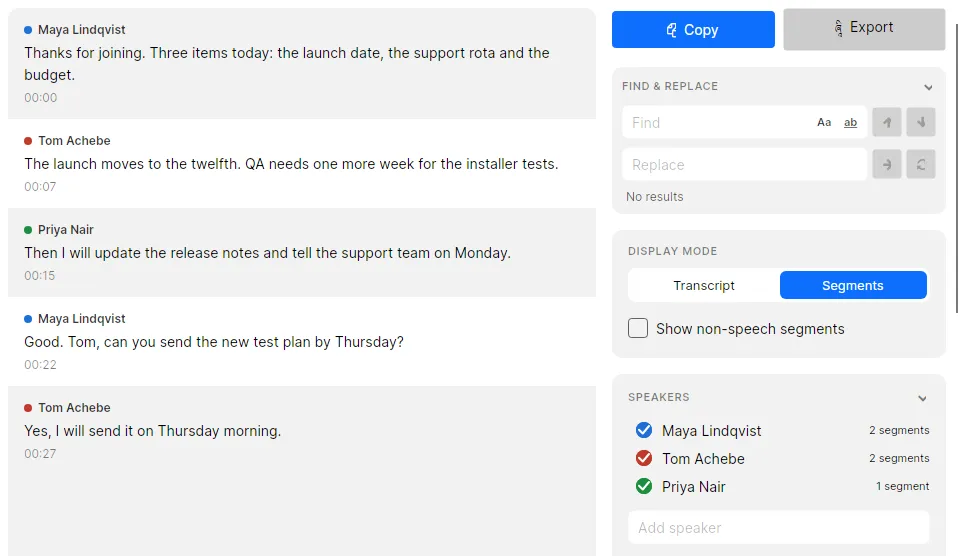Uncheck the Maya Lindqvist speaker filter

644,430
